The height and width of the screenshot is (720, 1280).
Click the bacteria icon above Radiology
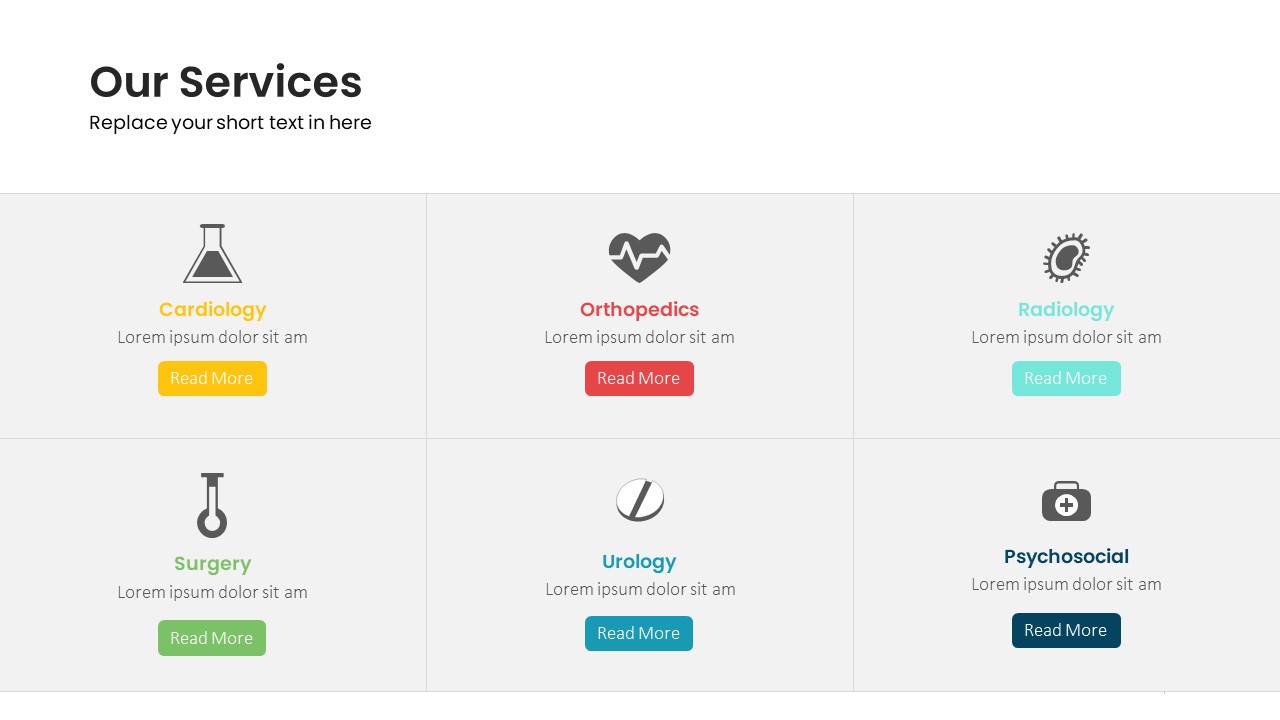(x=1066, y=258)
